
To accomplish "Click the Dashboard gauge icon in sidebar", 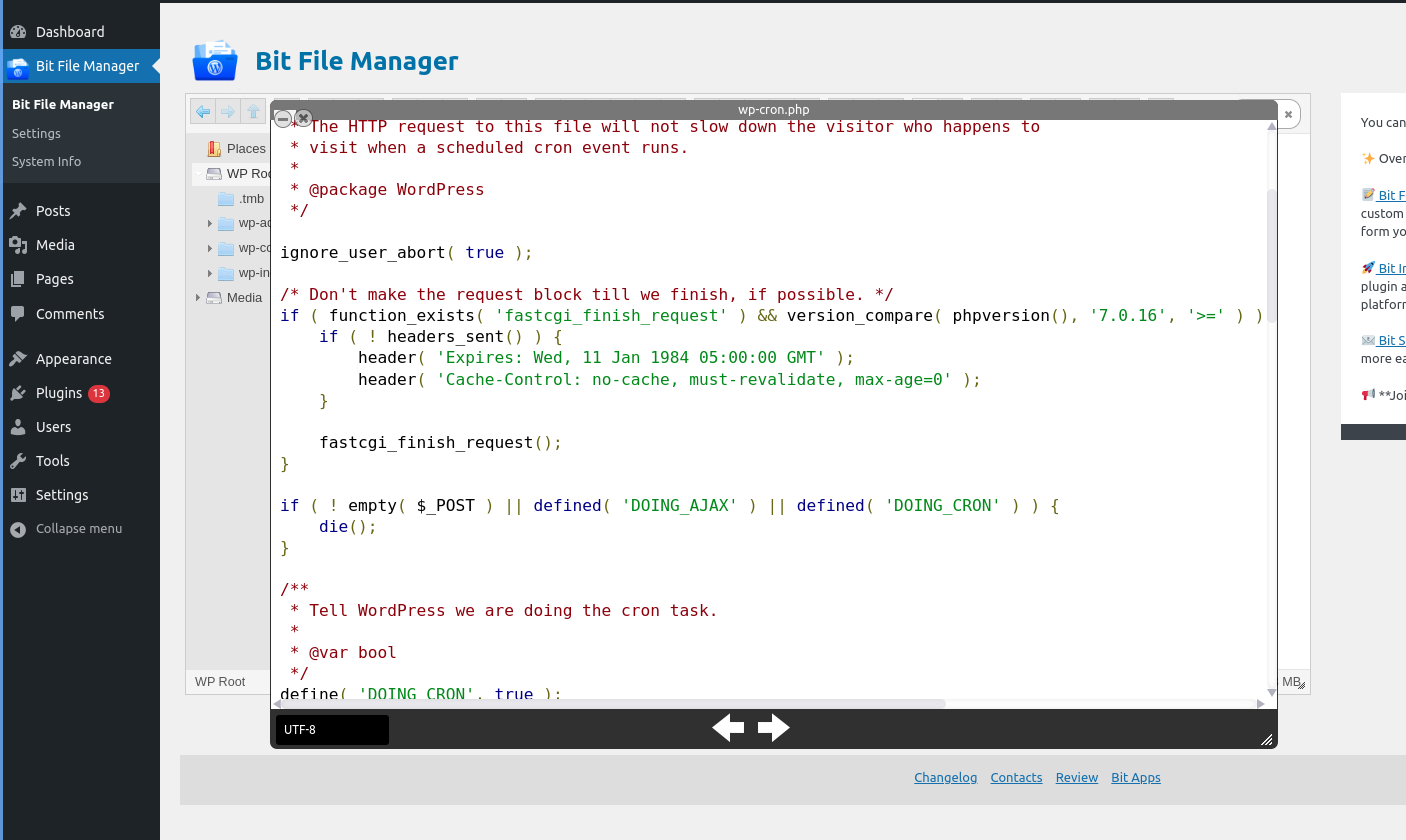I will 18,32.
